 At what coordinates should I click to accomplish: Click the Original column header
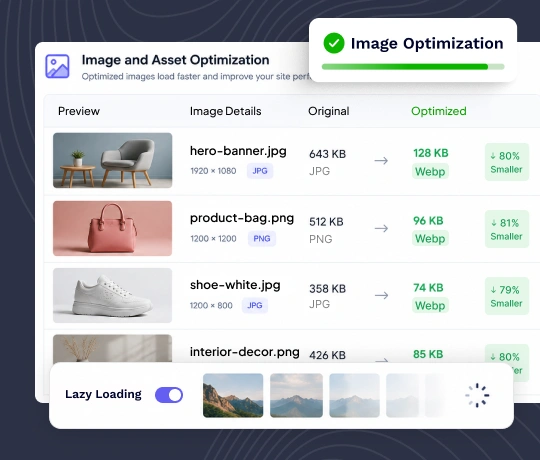click(329, 111)
